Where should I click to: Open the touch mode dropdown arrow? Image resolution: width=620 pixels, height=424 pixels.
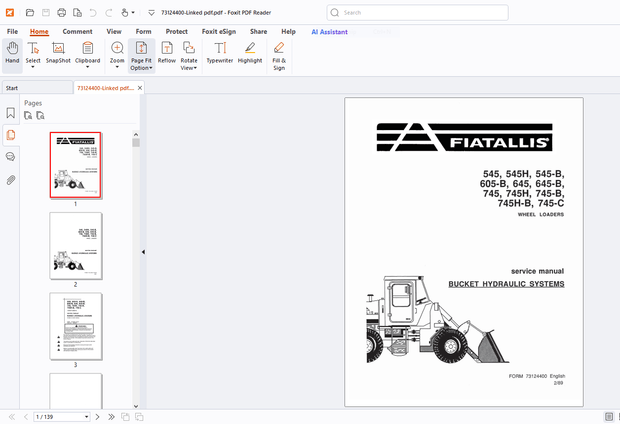[133, 13]
